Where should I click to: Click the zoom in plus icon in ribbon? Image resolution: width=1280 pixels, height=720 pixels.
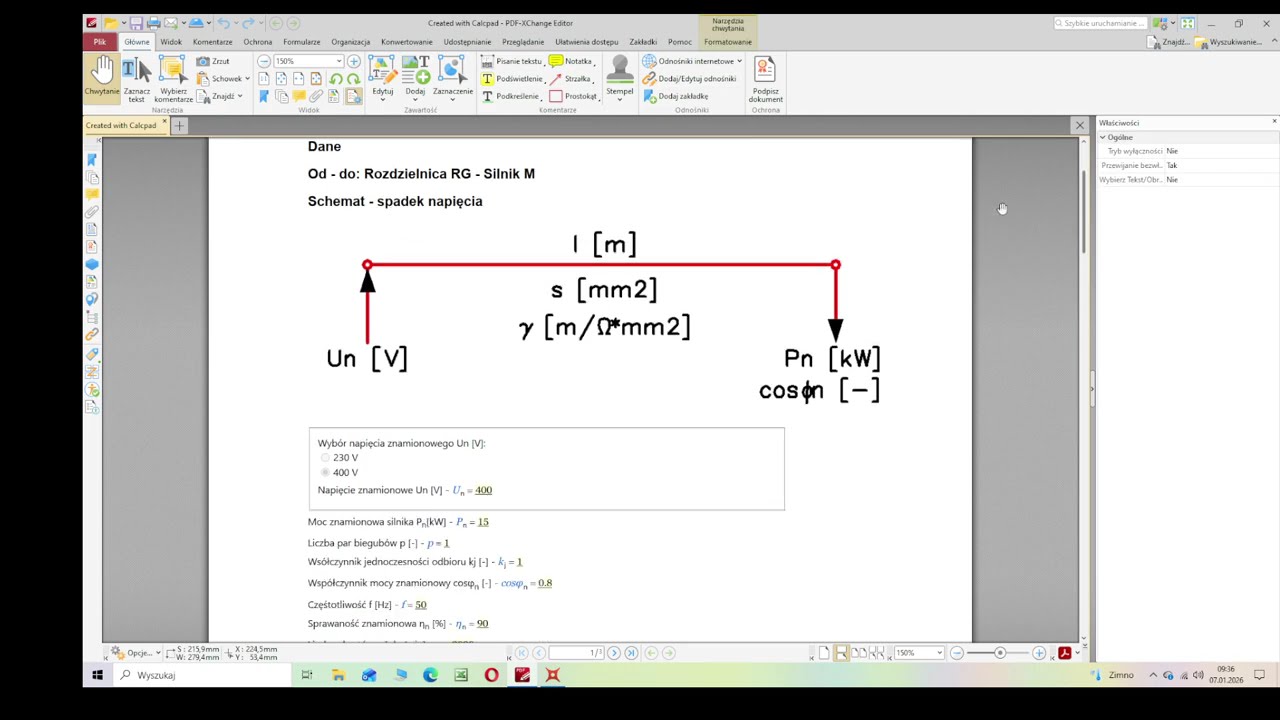[x=354, y=61]
